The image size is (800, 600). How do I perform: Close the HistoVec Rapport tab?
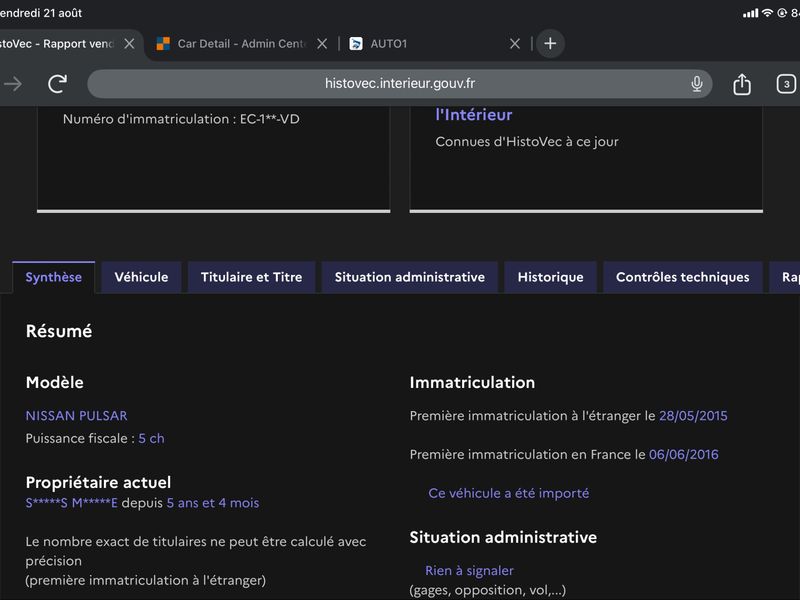[130, 44]
